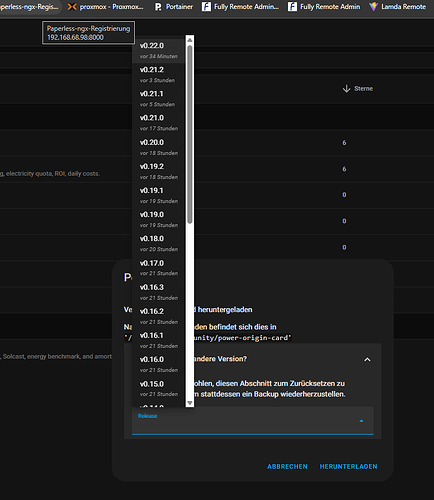Image resolution: width=434 pixels, height=500 pixels.
Task: Choose release v0.19.2
Action: 159,171
